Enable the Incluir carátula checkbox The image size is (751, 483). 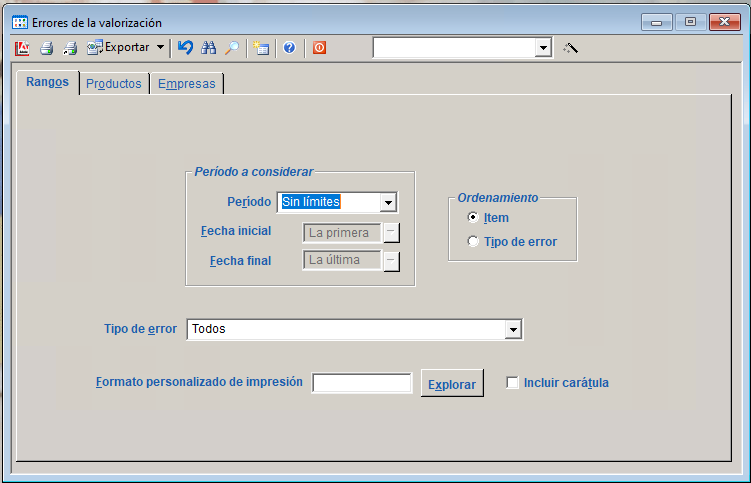coord(513,382)
